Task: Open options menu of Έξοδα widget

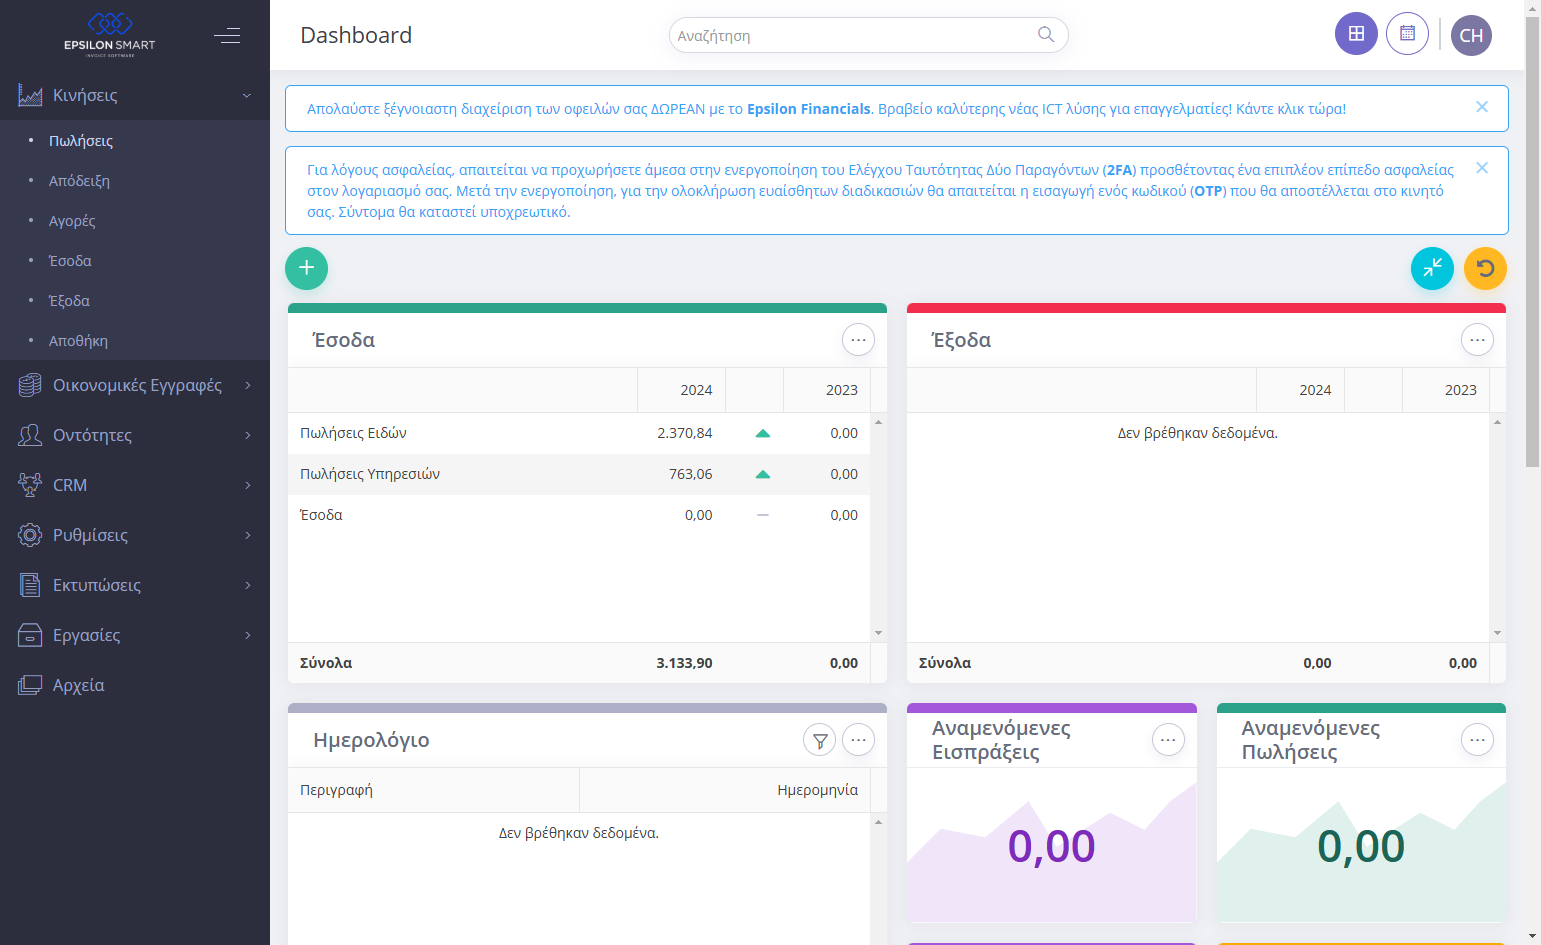Action: (1477, 340)
